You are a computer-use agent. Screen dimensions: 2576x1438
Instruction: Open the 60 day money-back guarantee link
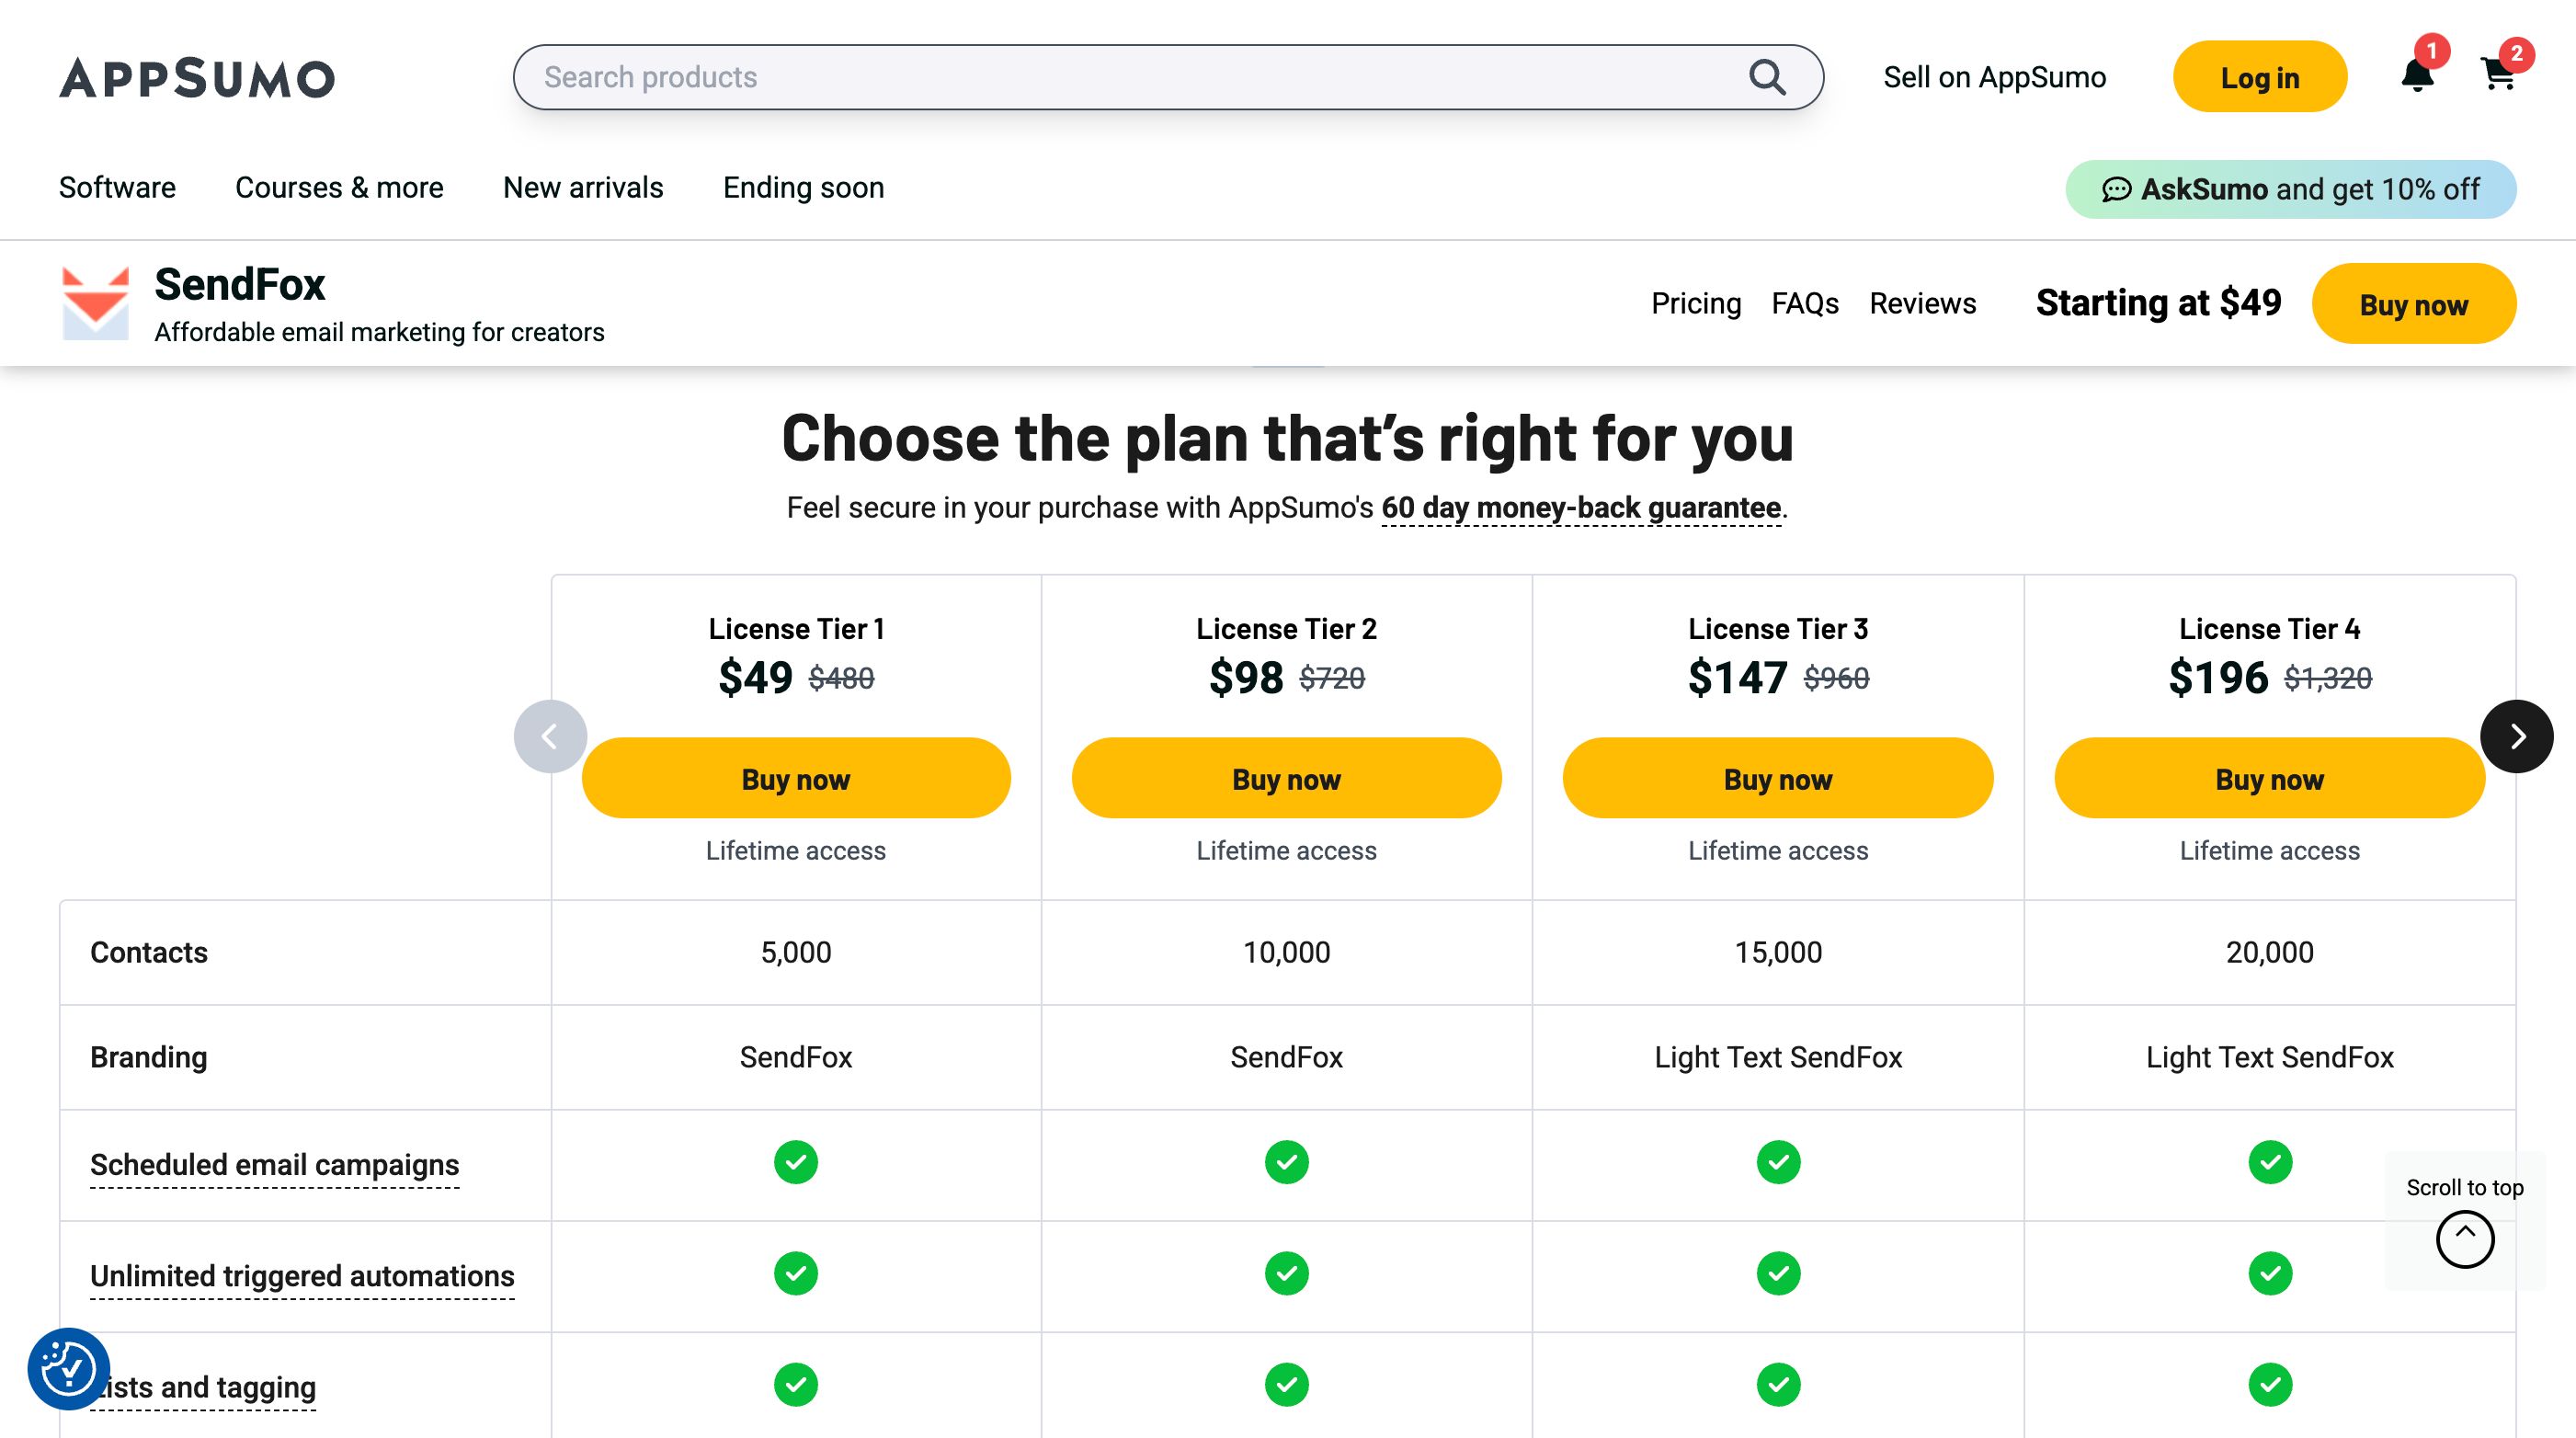pyautogui.click(x=1580, y=508)
